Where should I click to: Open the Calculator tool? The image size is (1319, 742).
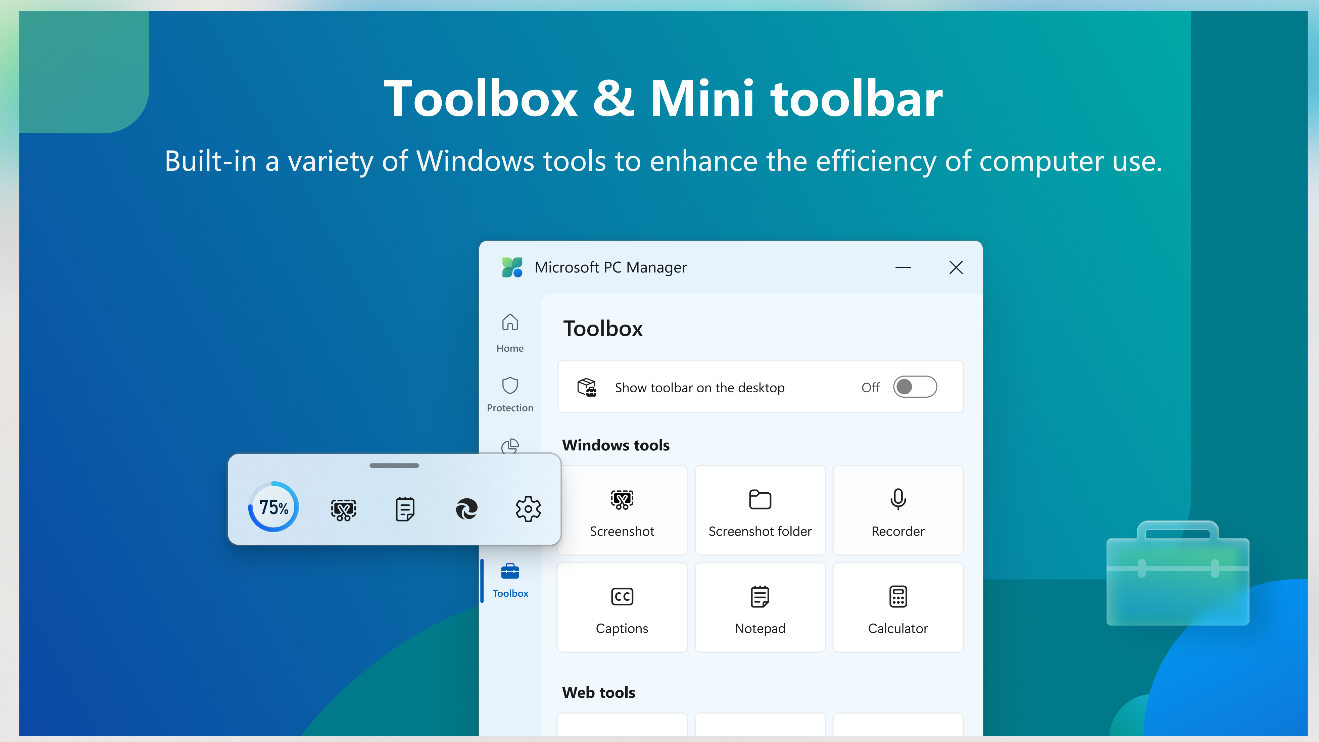[x=898, y=607]
